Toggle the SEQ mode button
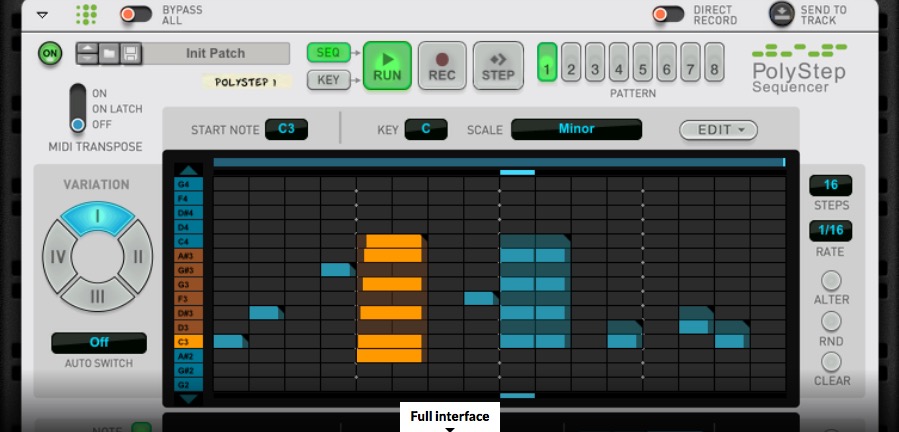899x432 pixels. coord(329,53)
